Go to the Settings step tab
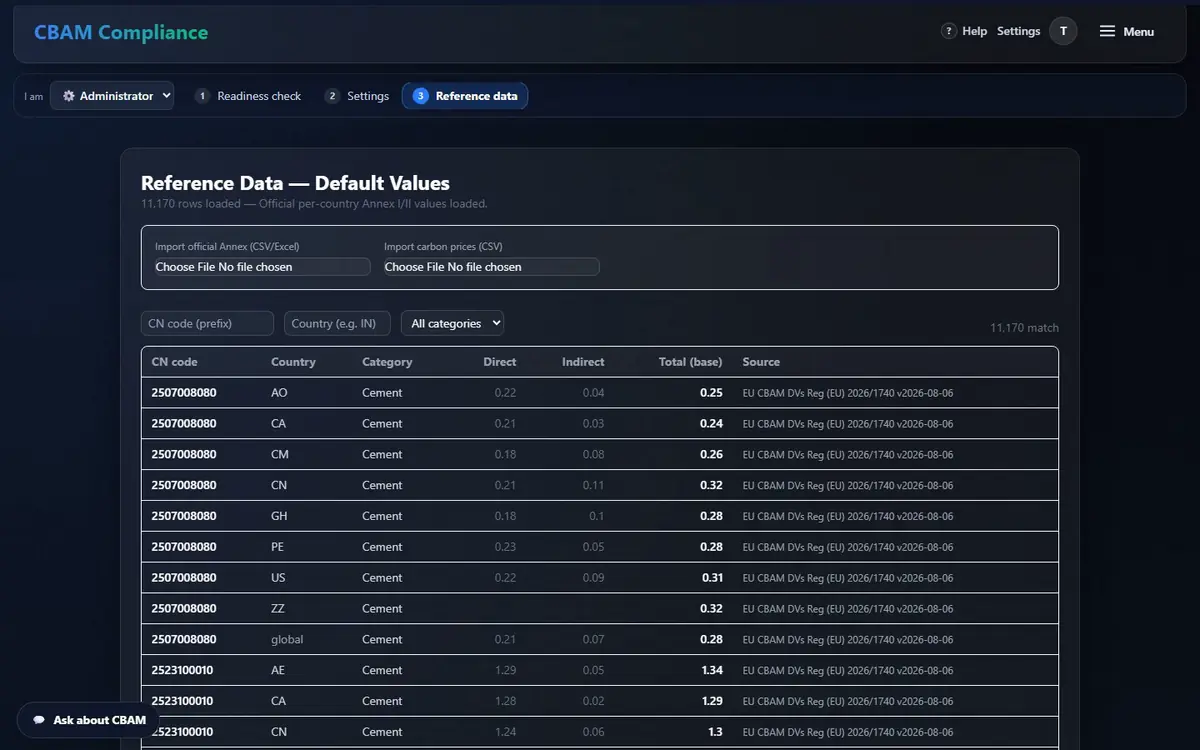The height and width of the screenshot is (750, 1200). pos(357,96)
